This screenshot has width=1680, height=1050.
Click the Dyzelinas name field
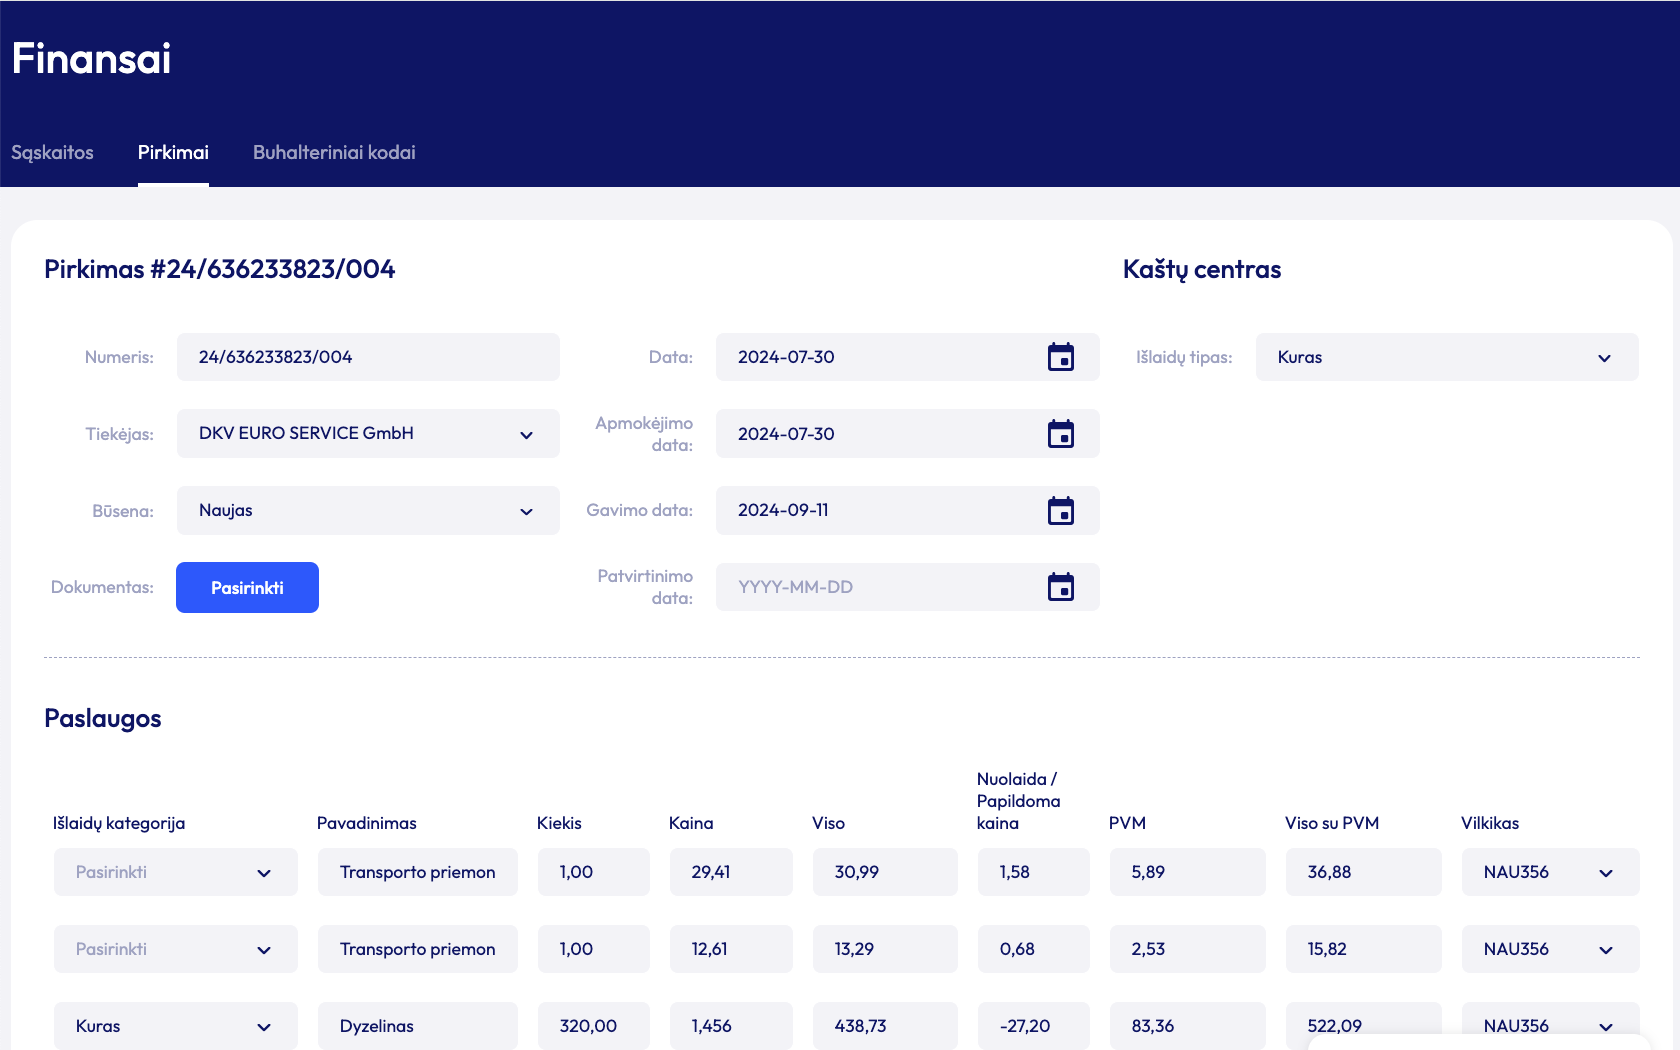tap(417, 1026)
